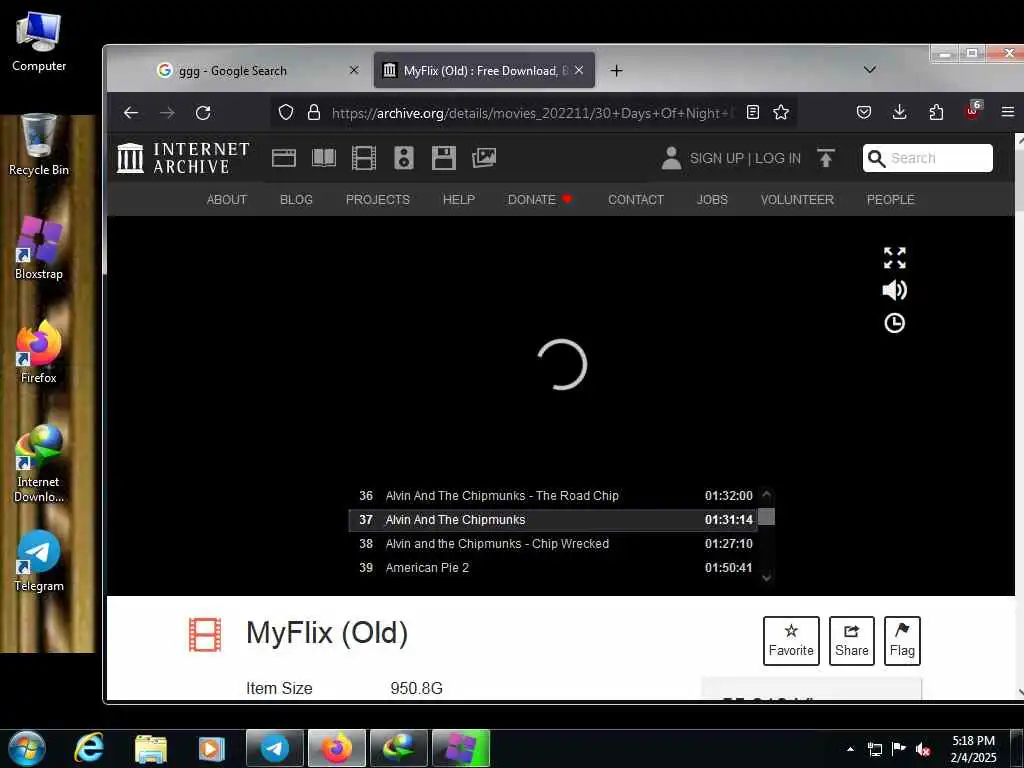Open the JOBS menu link
This screenshot has width=1024, height=768.
point(712,200)
